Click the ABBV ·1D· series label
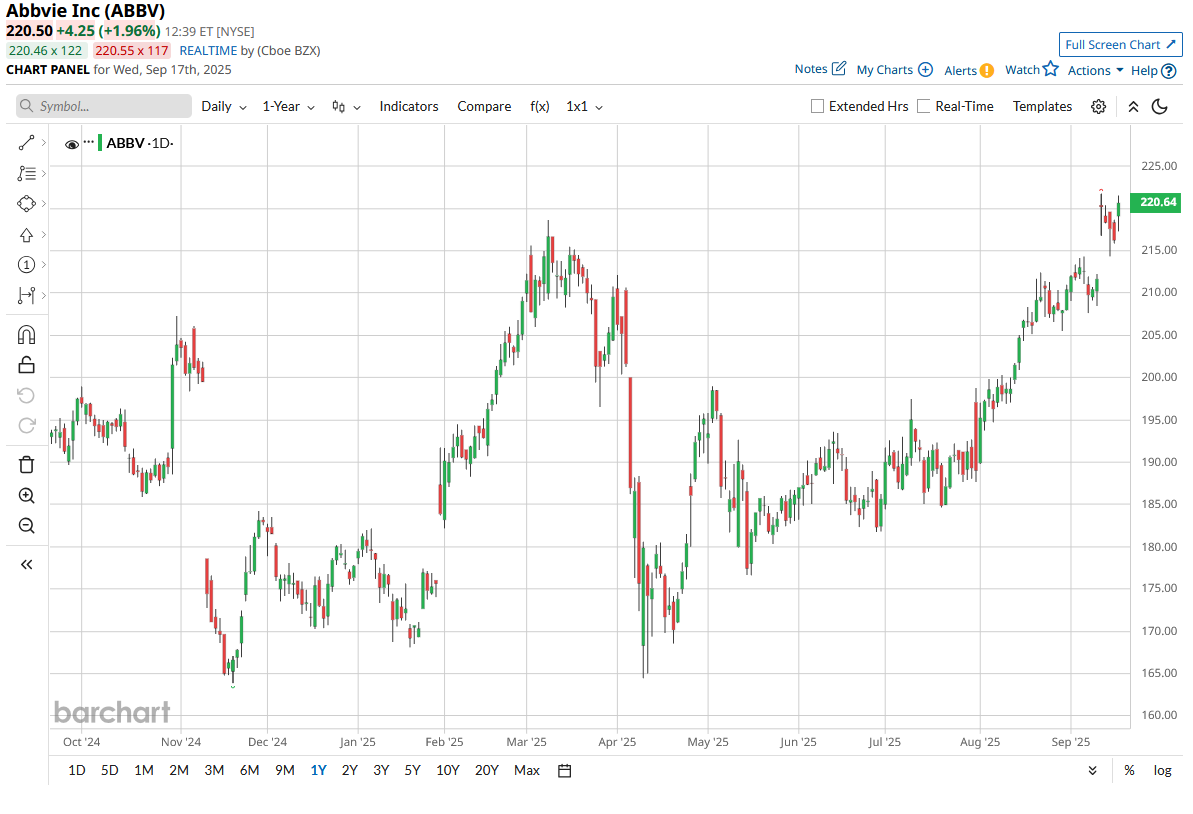The width and height of the screenshot is (1193, 814). (140, 143)
